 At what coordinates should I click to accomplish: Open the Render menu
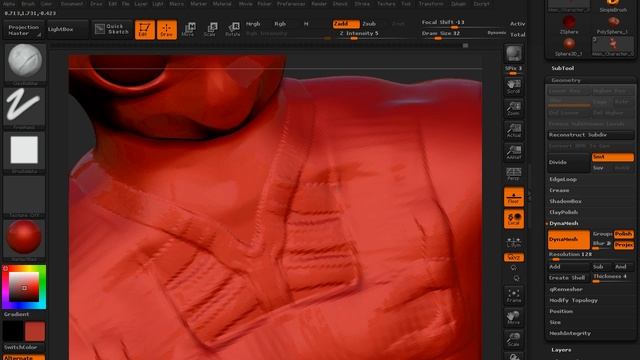(319, 4)
